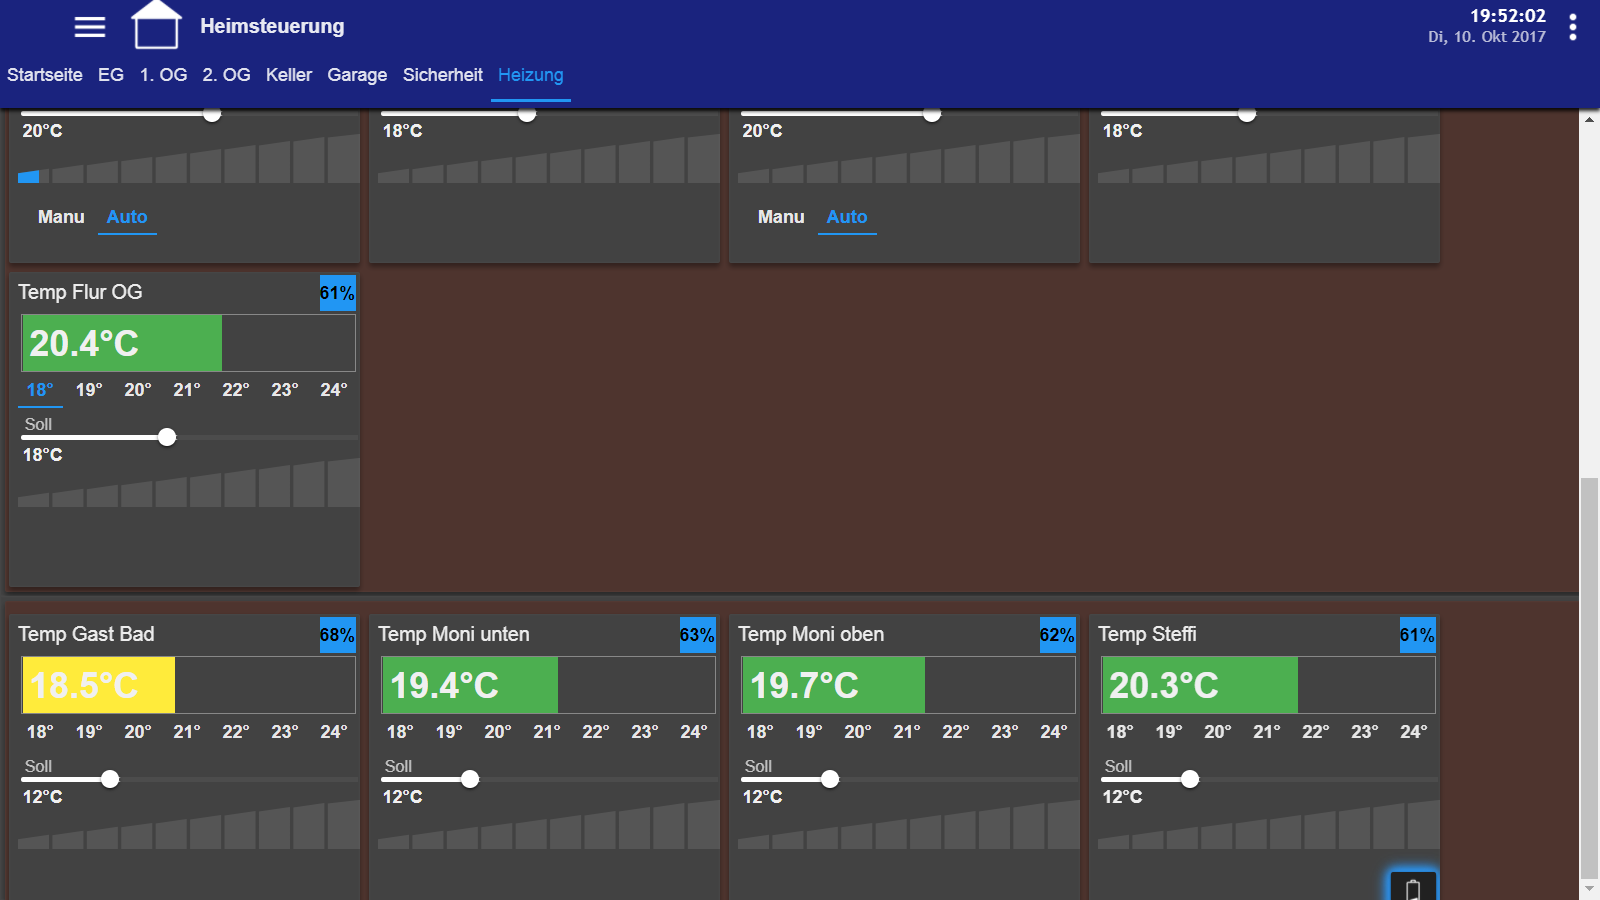Click the house logo icon
This screenshot has height=900, width=1600.
[x=157, y=24]
